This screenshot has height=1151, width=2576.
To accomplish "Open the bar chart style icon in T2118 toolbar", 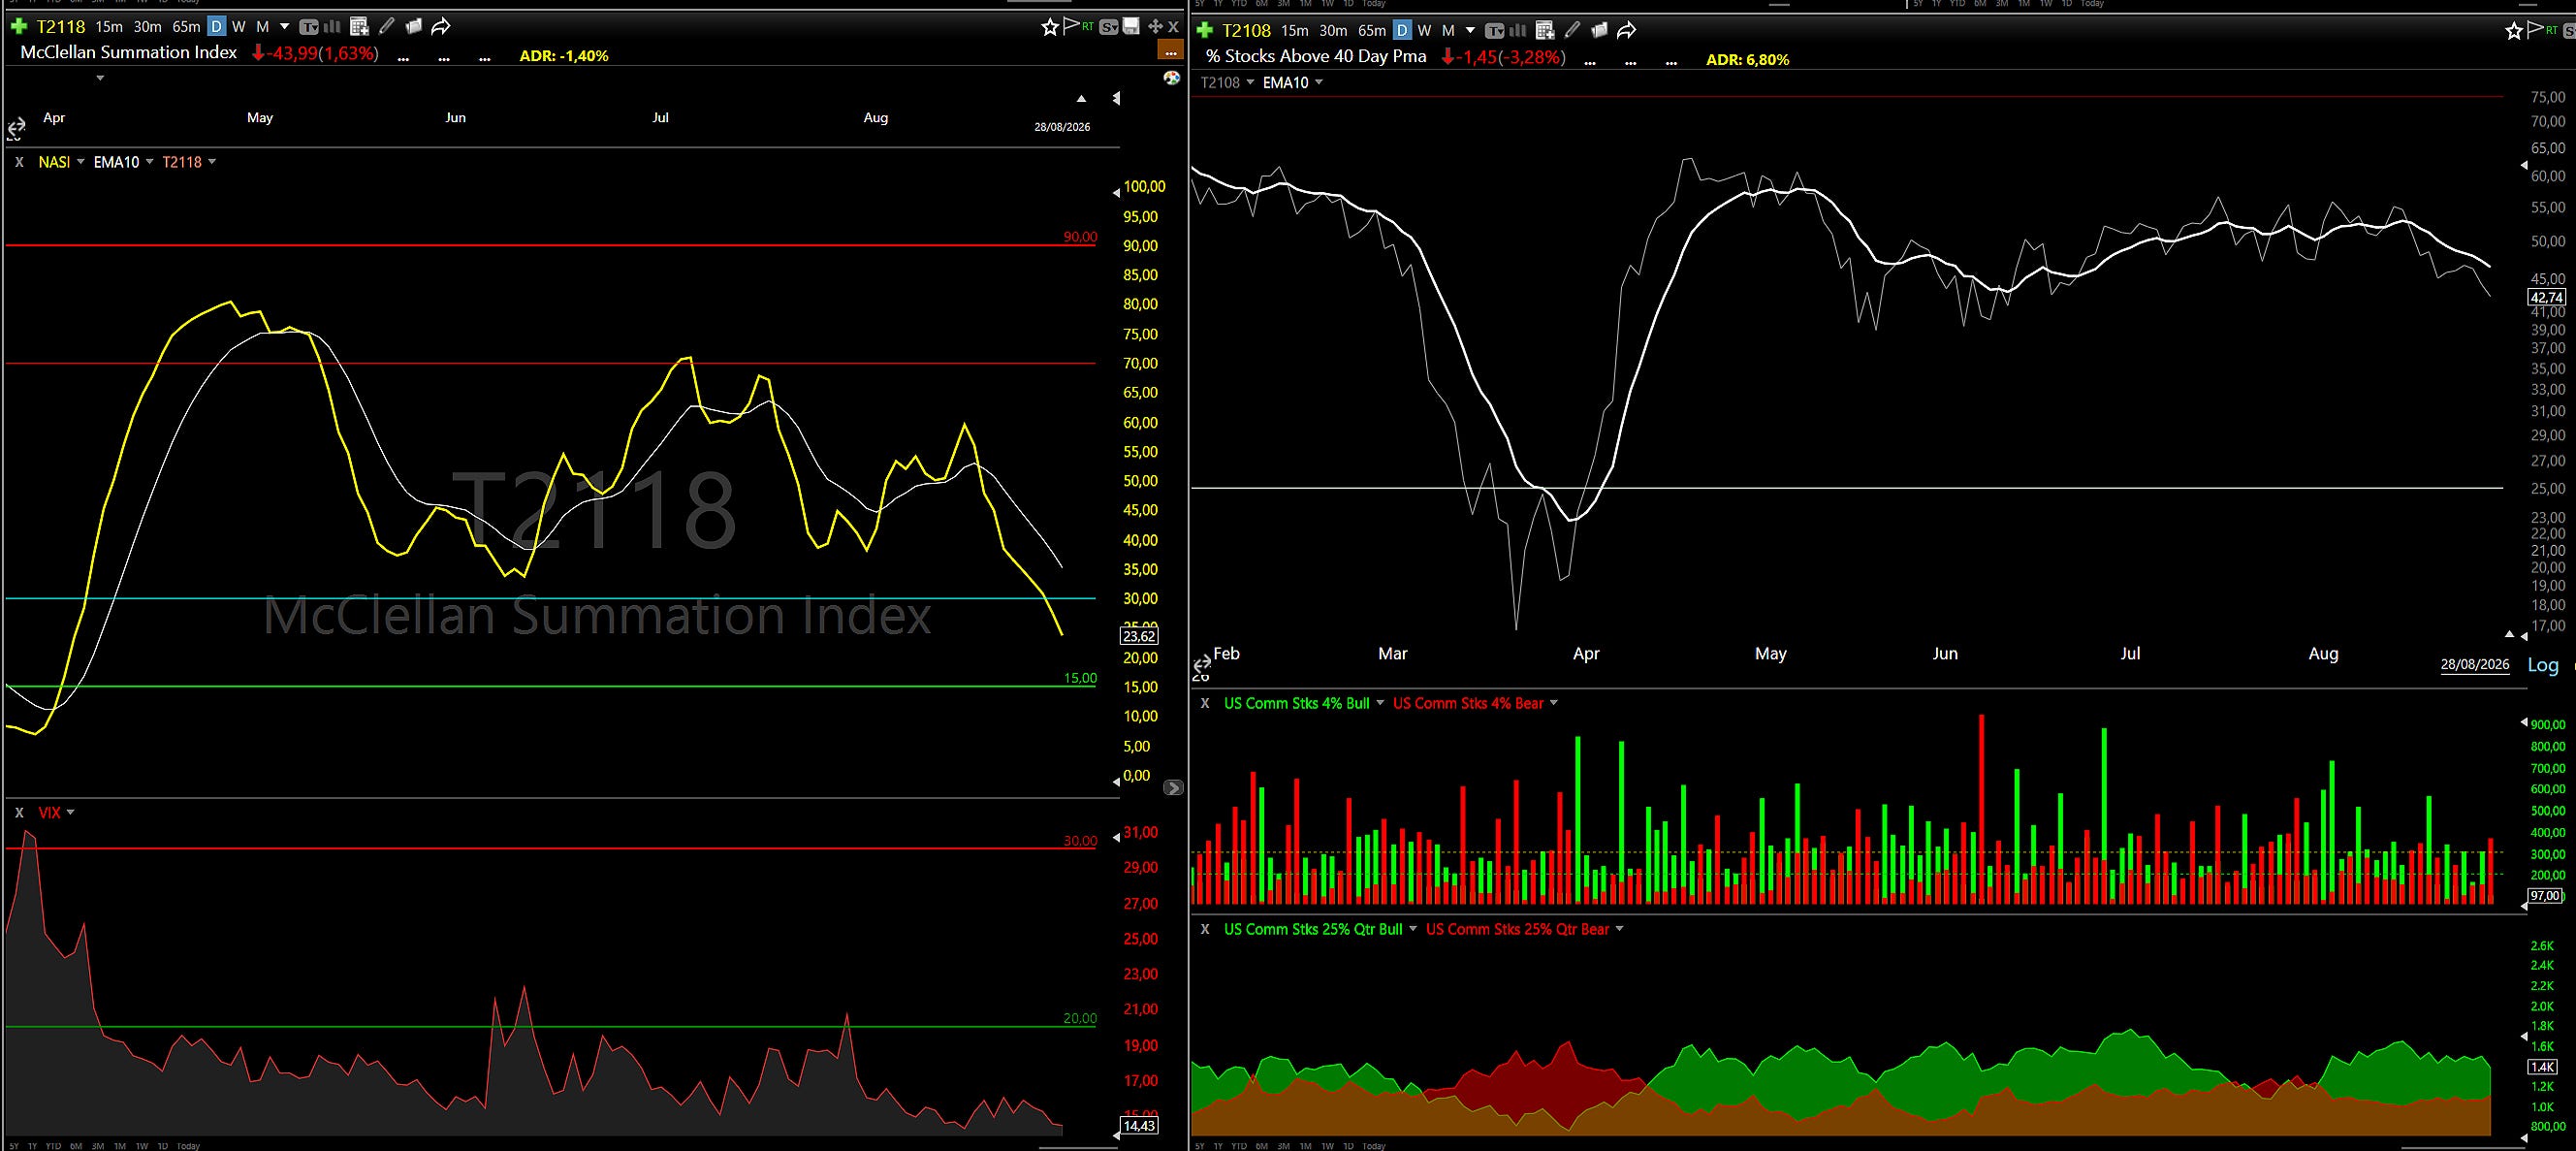I will pyautogui.click(x=332, y=27).
